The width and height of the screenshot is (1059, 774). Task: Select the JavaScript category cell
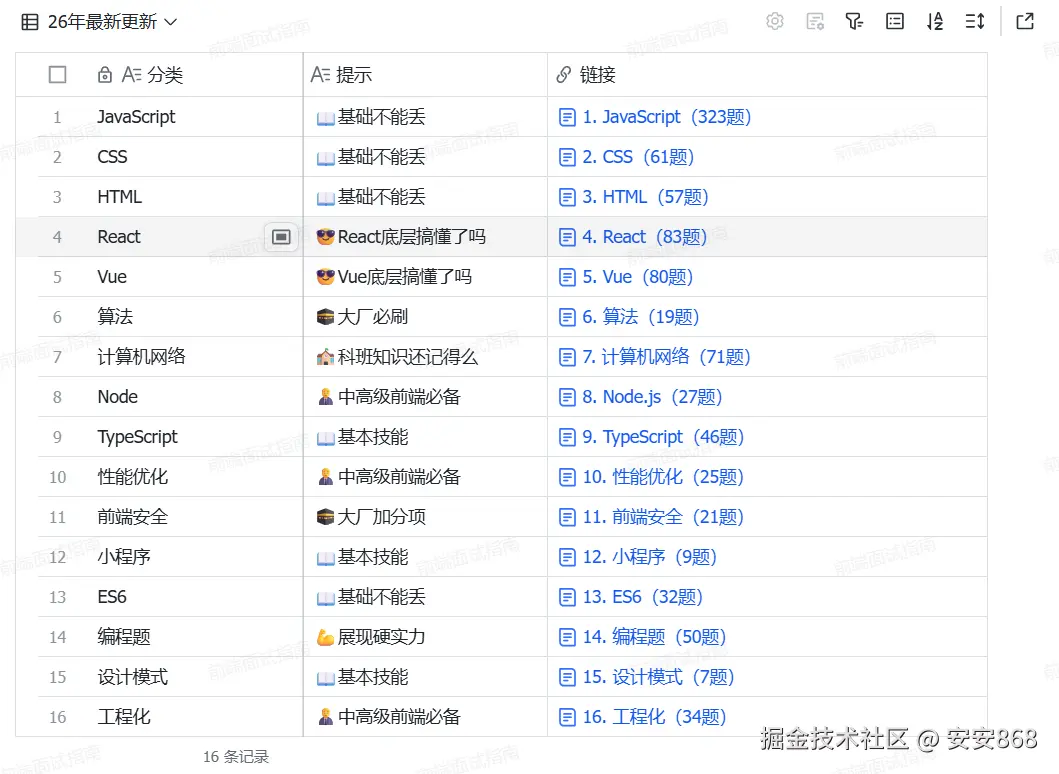click(x=189, y=117)
